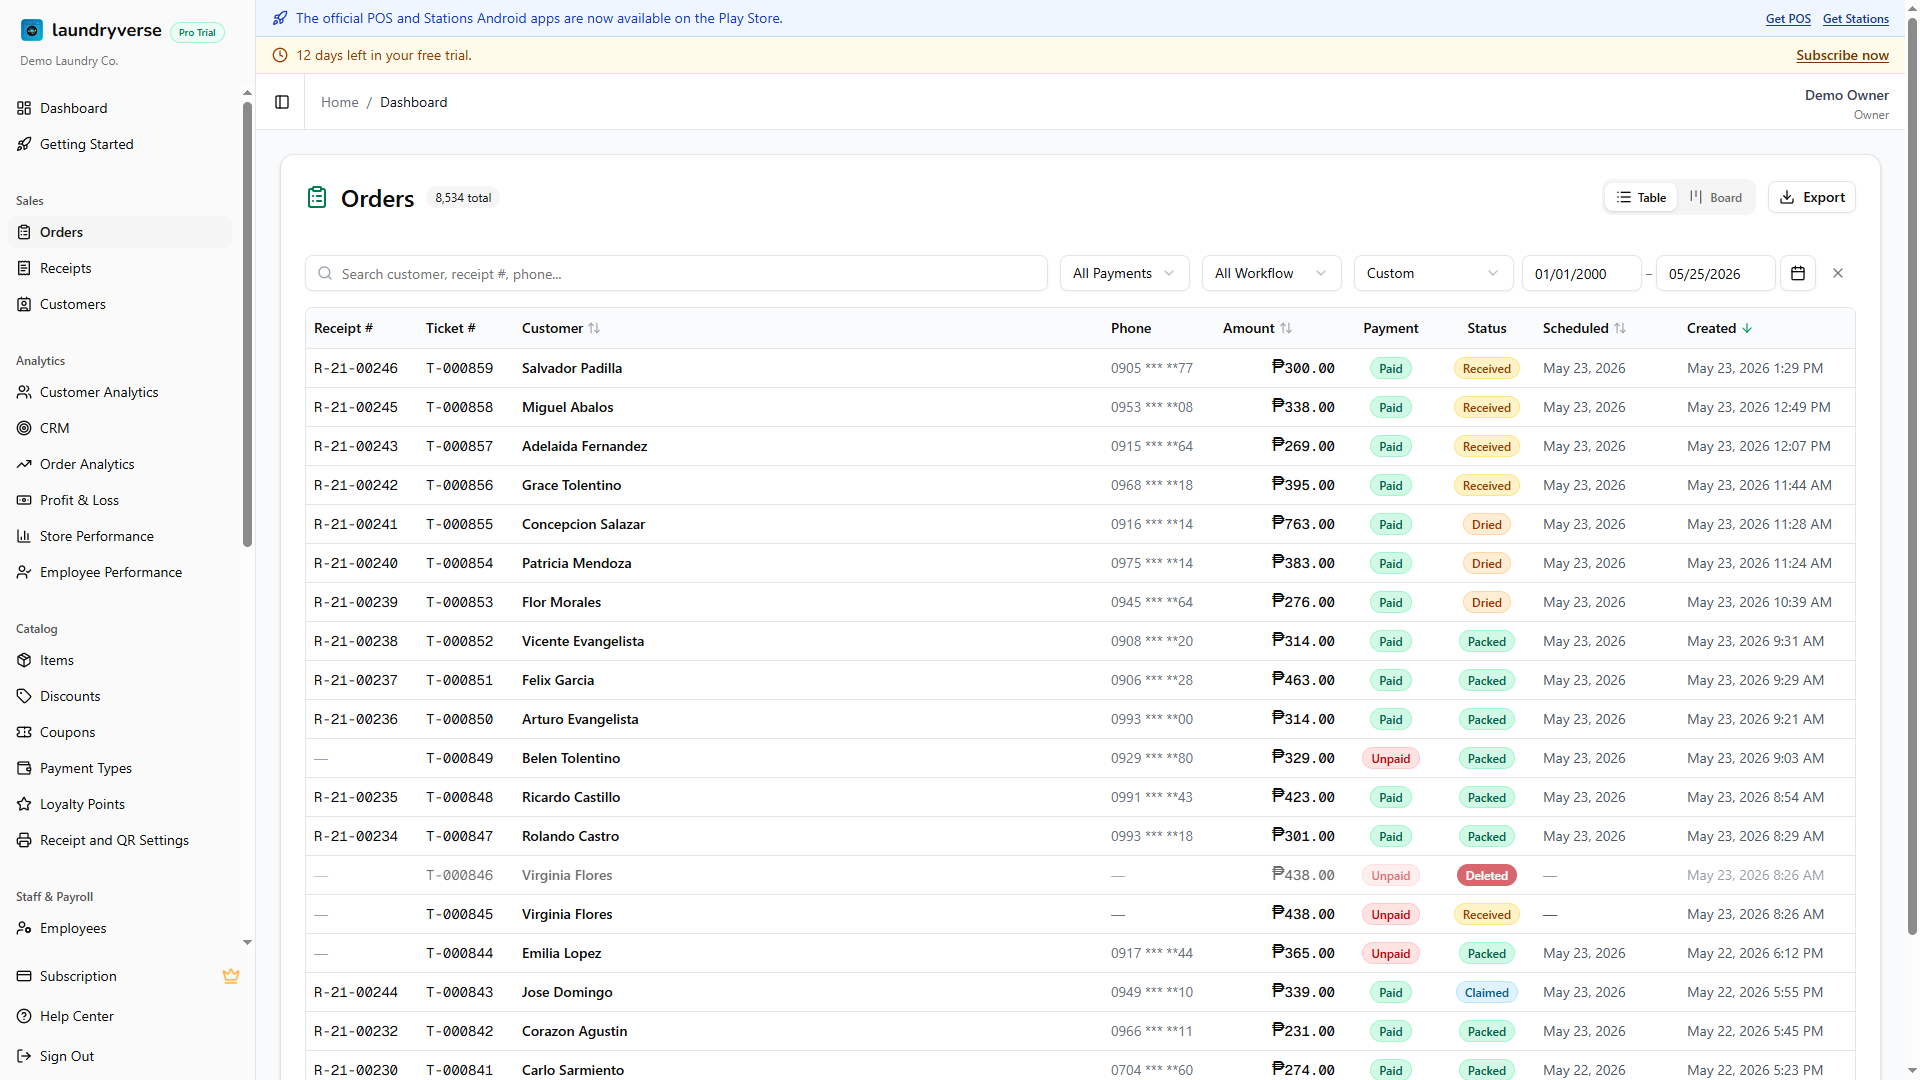Click the CRM target icon
Viewport: 1920px width, 1080px height.
pyautogui.click(x=24, y=428)
